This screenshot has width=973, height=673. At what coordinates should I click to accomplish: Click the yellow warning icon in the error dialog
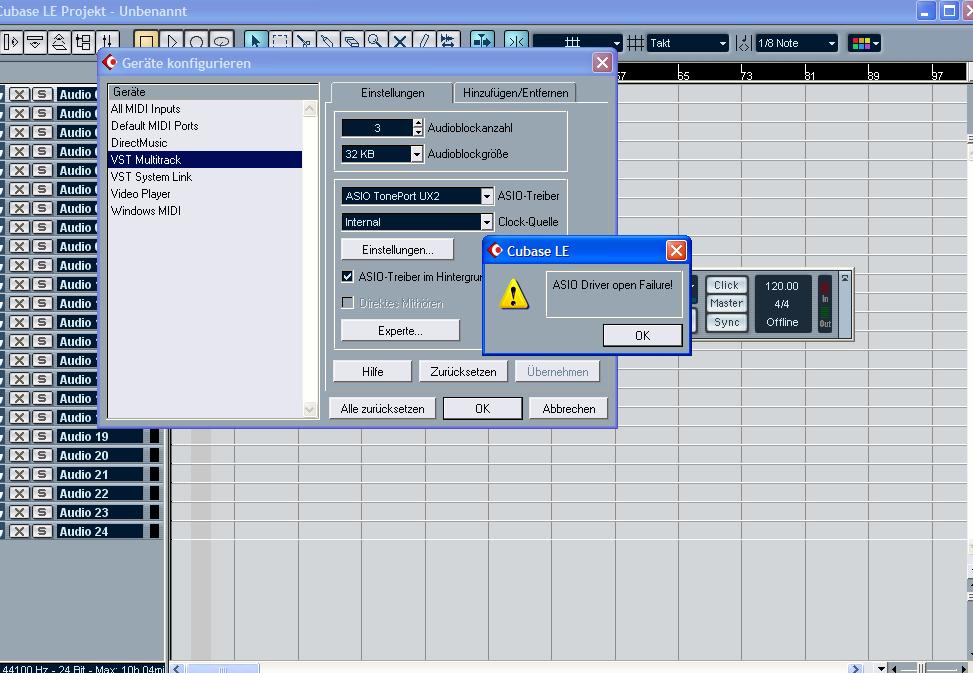[x=514, y=294]
